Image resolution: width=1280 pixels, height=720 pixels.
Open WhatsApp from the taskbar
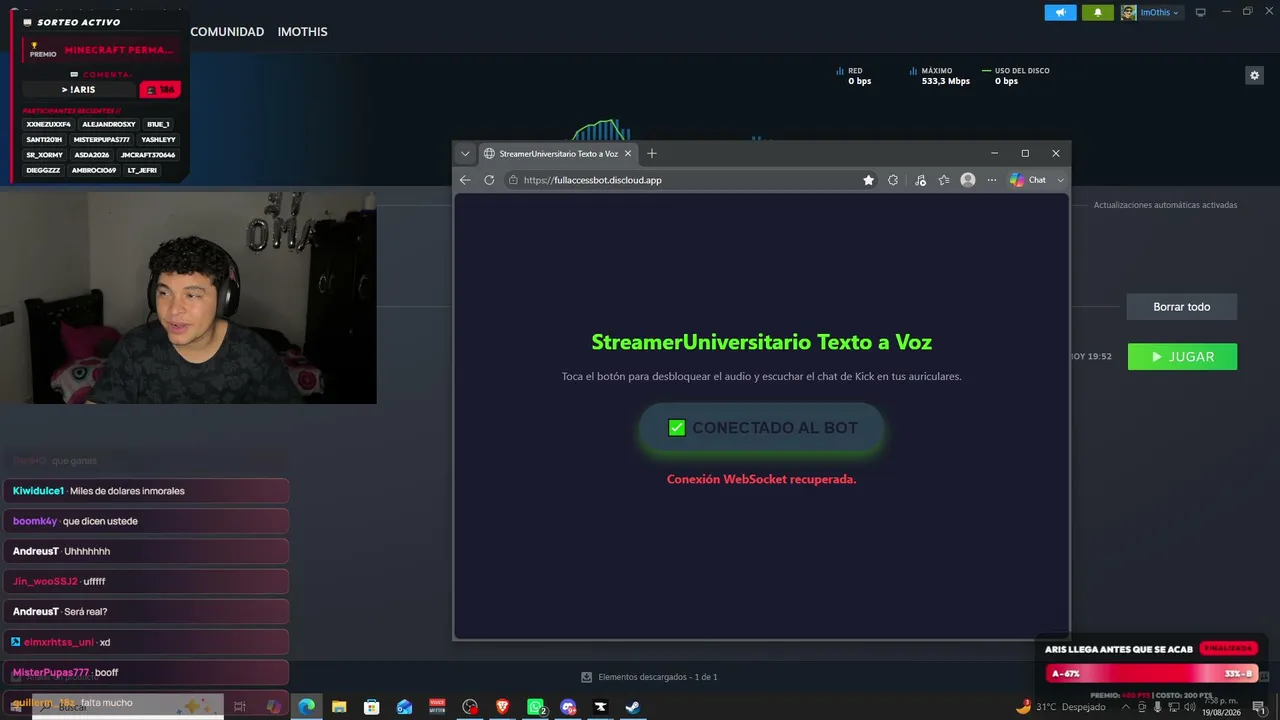coord(536,707)
